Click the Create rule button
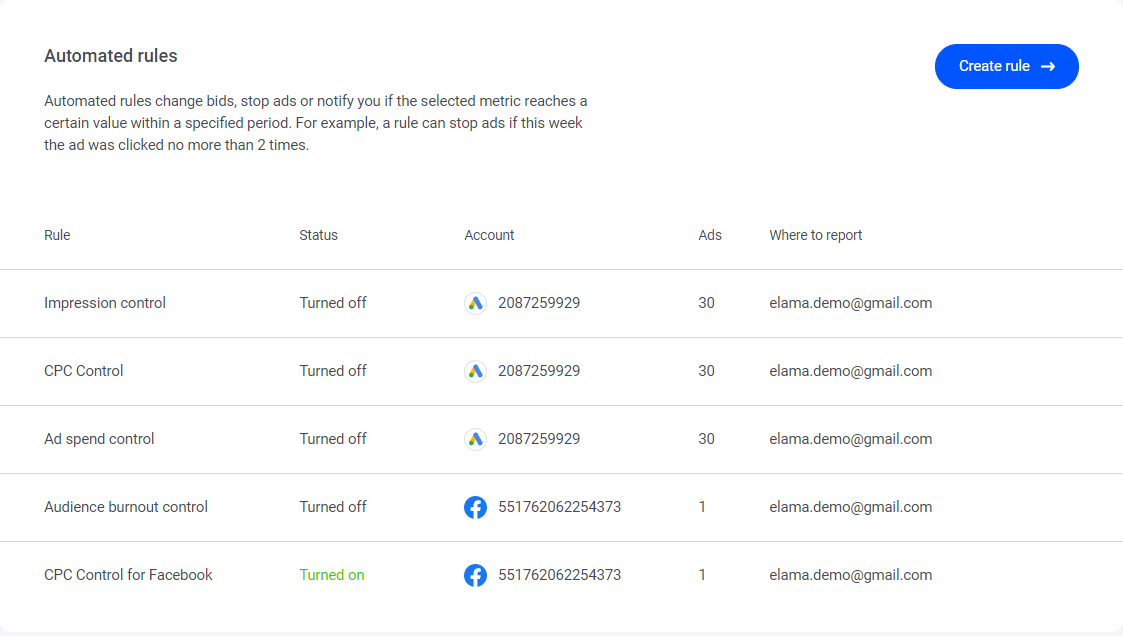1123x636 pixels. pyautogui.click(x=1006, y=67)
